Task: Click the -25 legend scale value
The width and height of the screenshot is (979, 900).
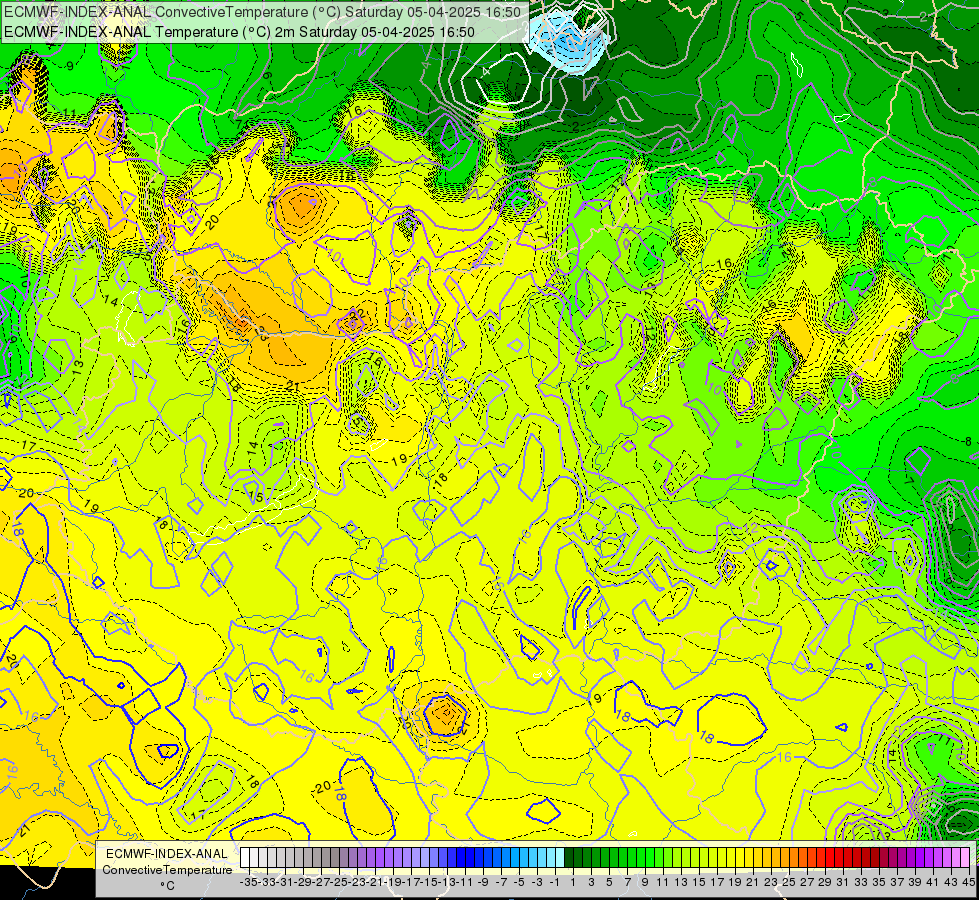Action: pyautogui.click(x=339, y=882)
